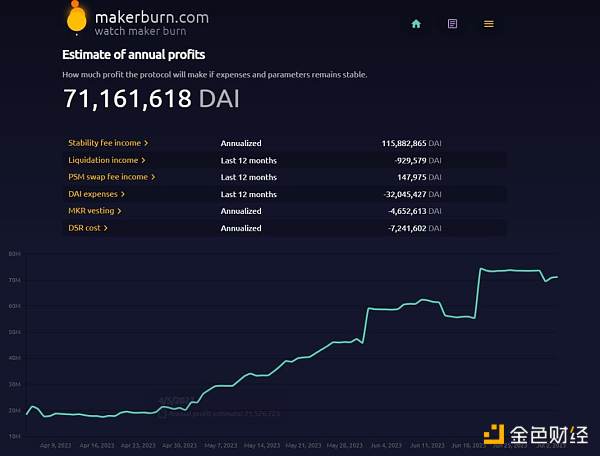Open the makerburn.com site title
This screenshot has width=600, height=456.
pos(152,18)
